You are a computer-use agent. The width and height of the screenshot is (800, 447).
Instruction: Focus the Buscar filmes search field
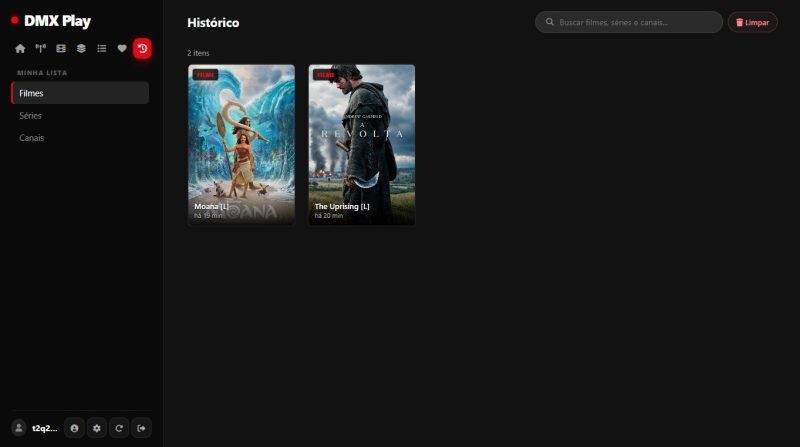click(629, 22)
